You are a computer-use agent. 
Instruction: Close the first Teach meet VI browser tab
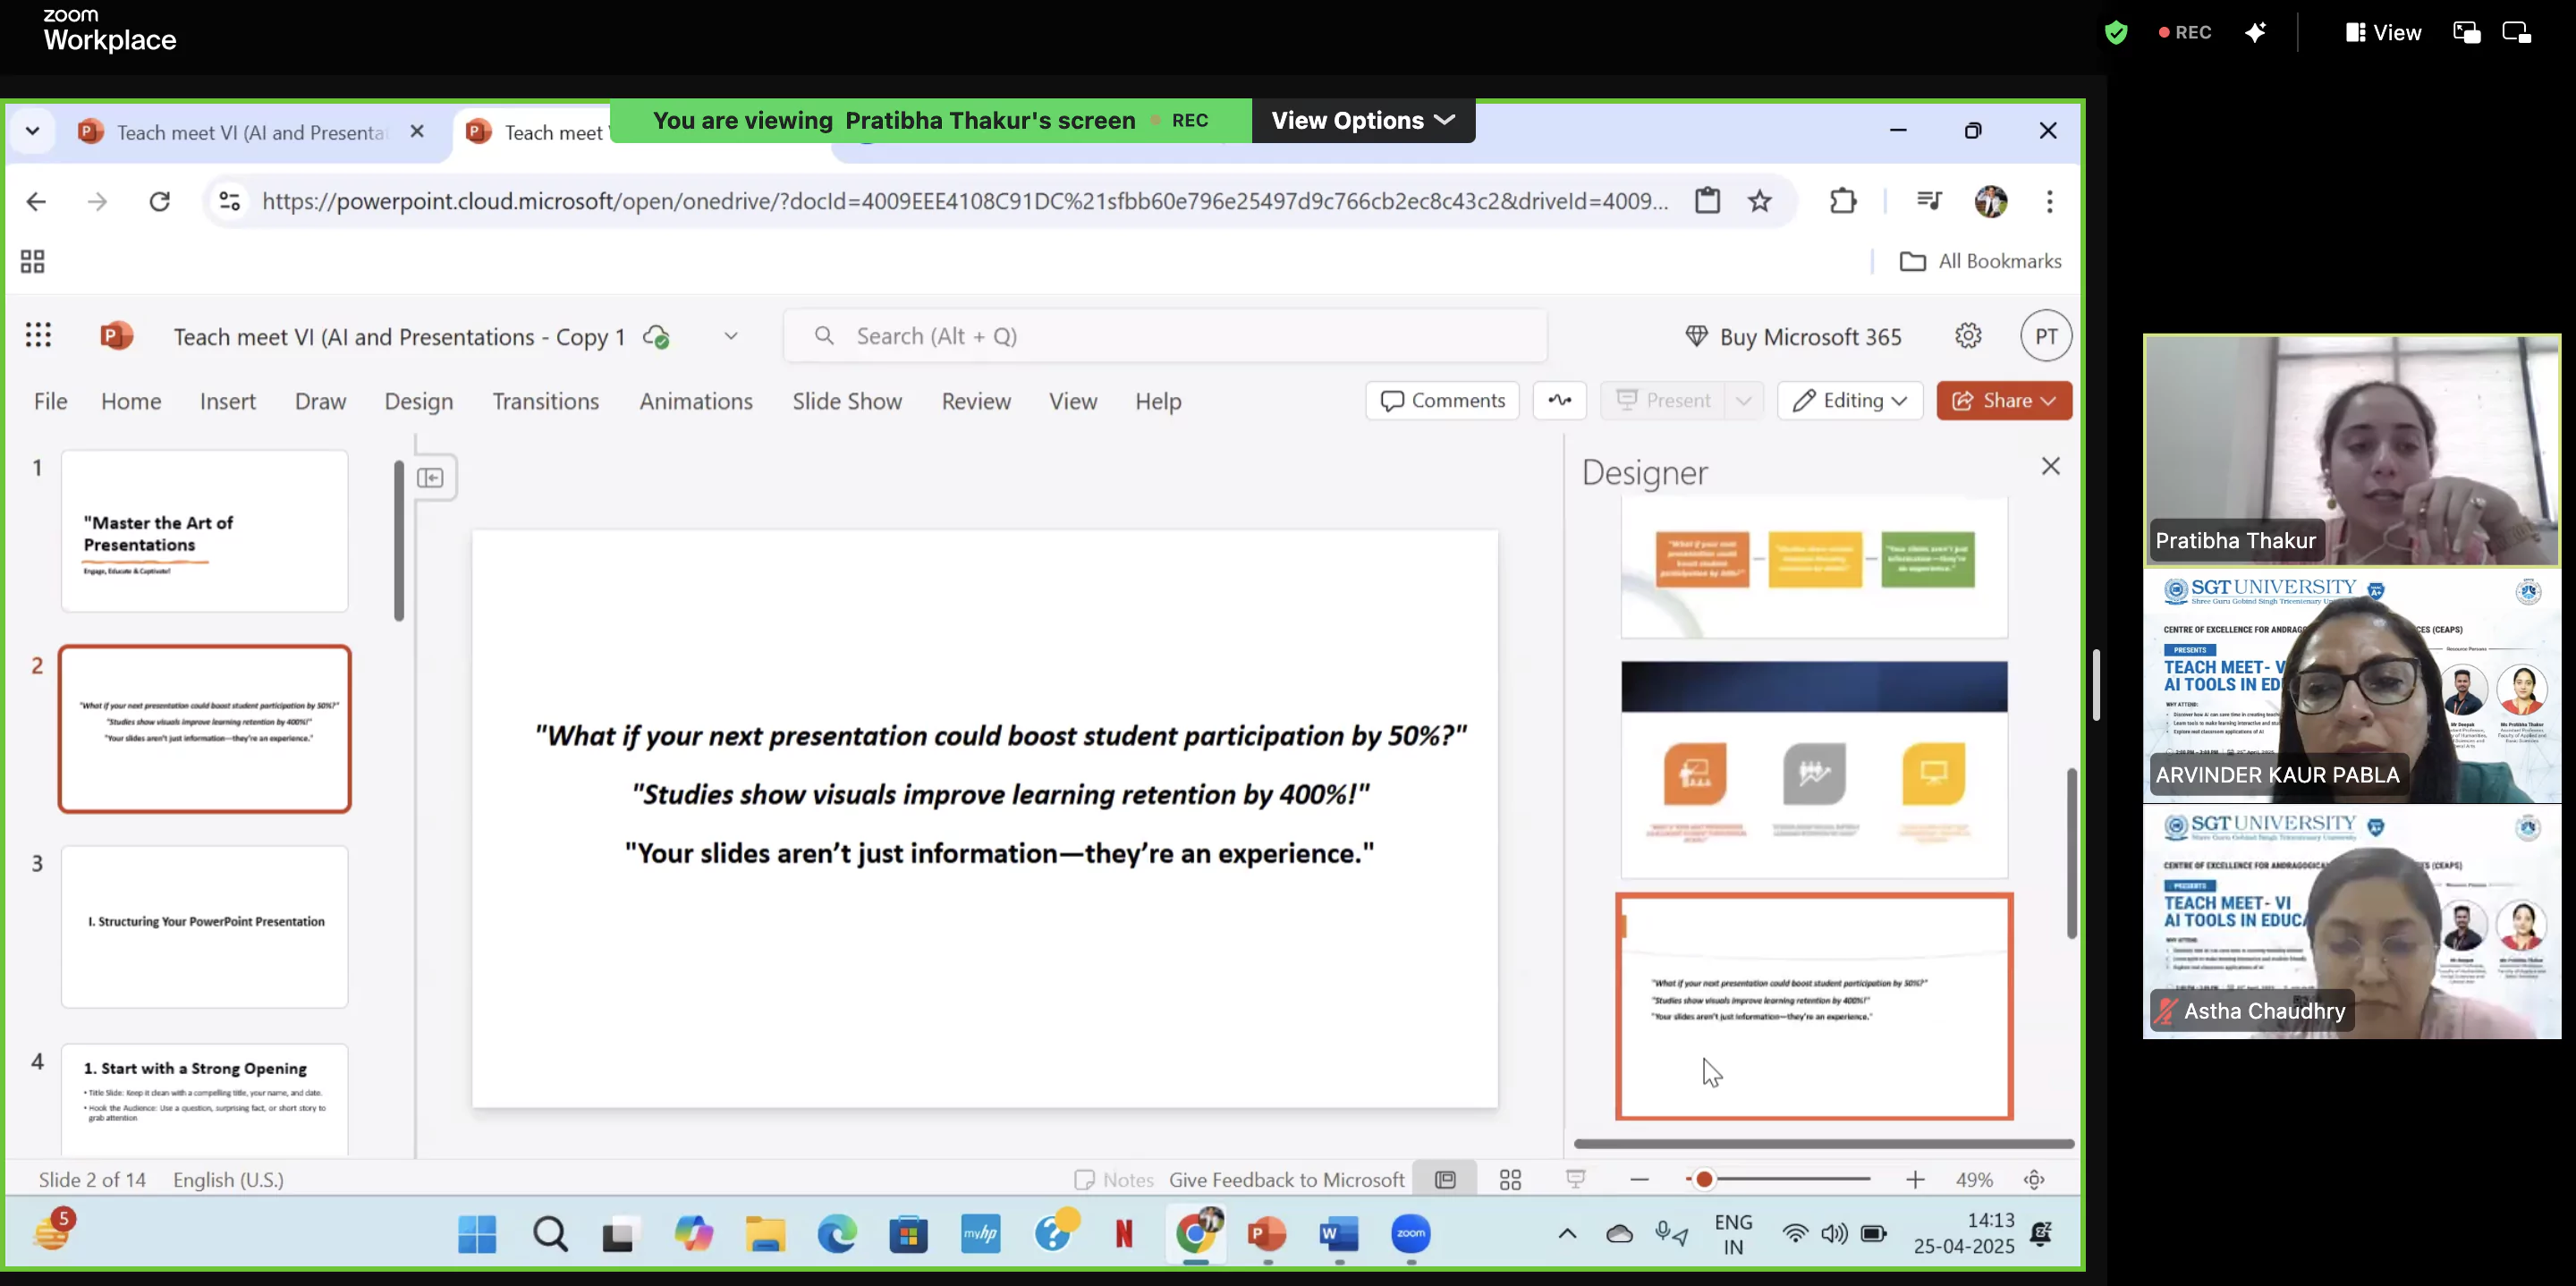417,131
